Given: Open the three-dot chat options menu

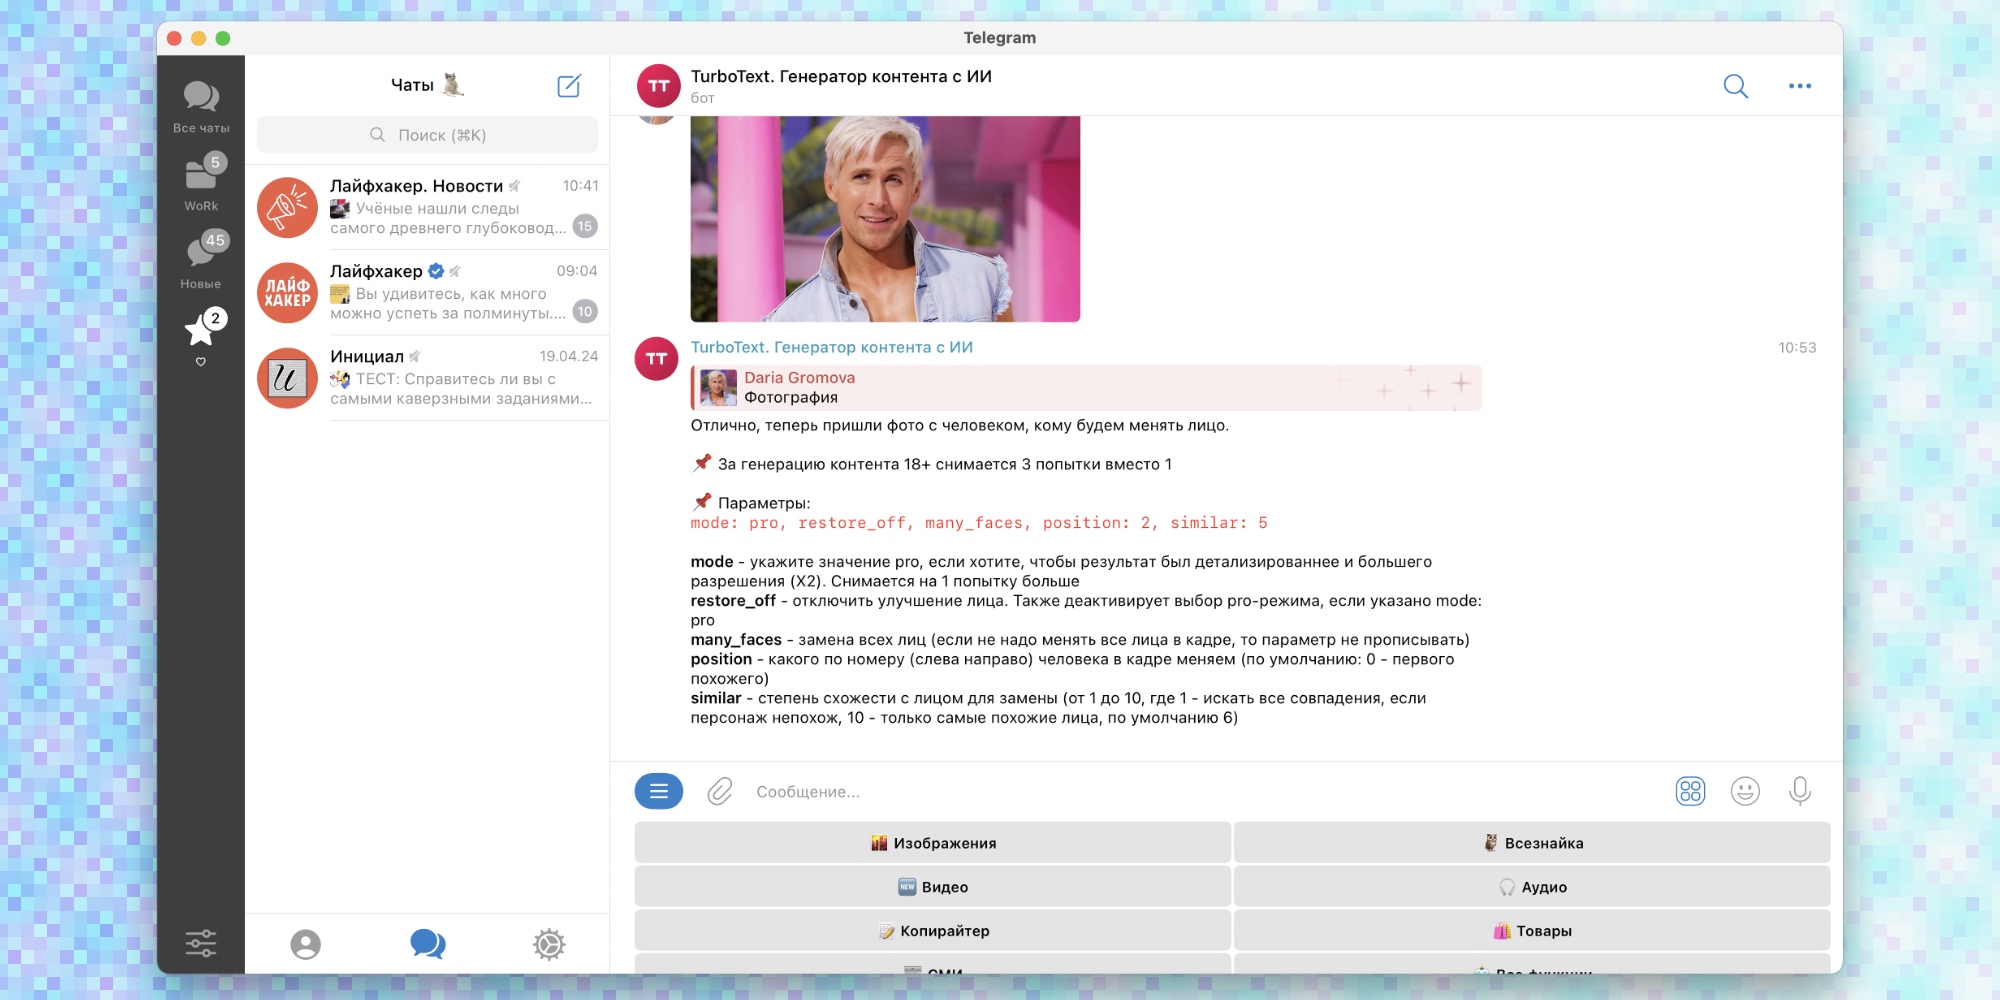Looking at the screenshot, I should 1800,86.
